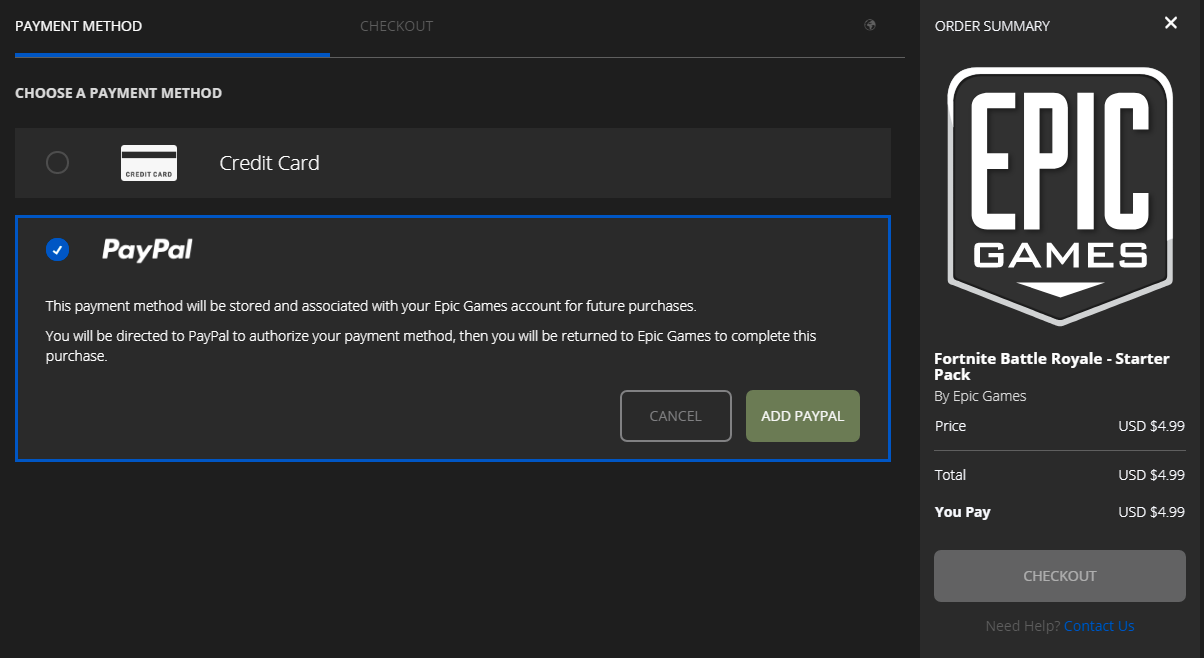Select the Credit Card radio button
The image size is (1204, 658).
click(x=58, y=162)
